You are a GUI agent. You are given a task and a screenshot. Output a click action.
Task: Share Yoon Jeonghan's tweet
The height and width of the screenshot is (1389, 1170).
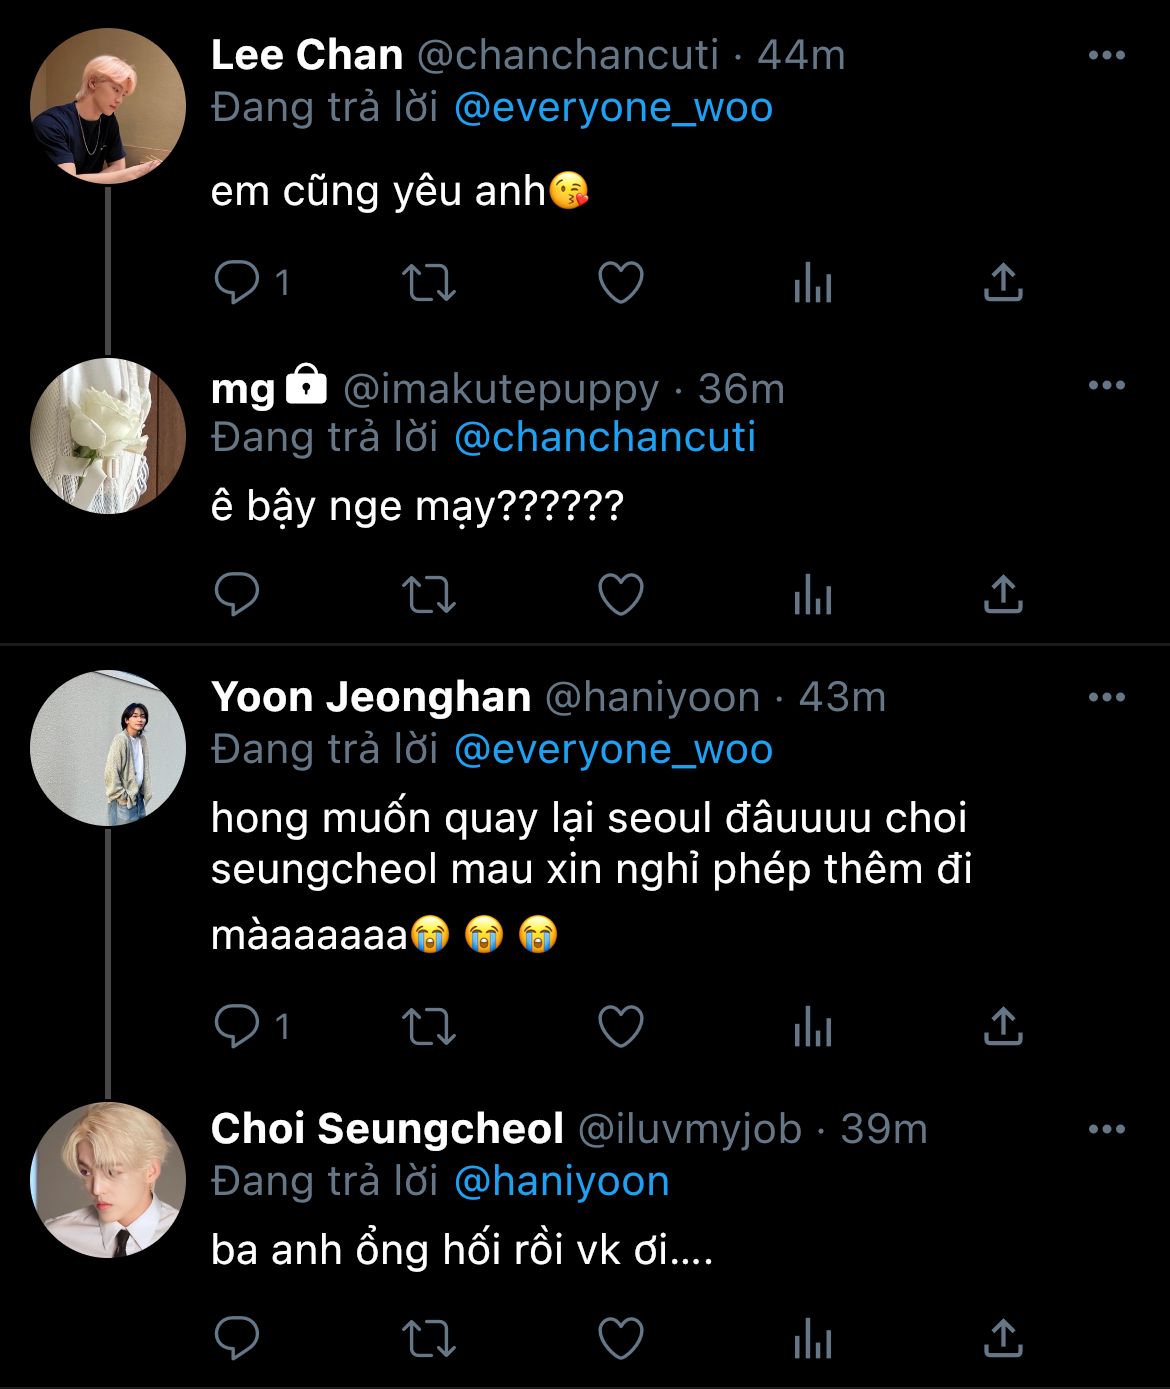(1002, 1026)
